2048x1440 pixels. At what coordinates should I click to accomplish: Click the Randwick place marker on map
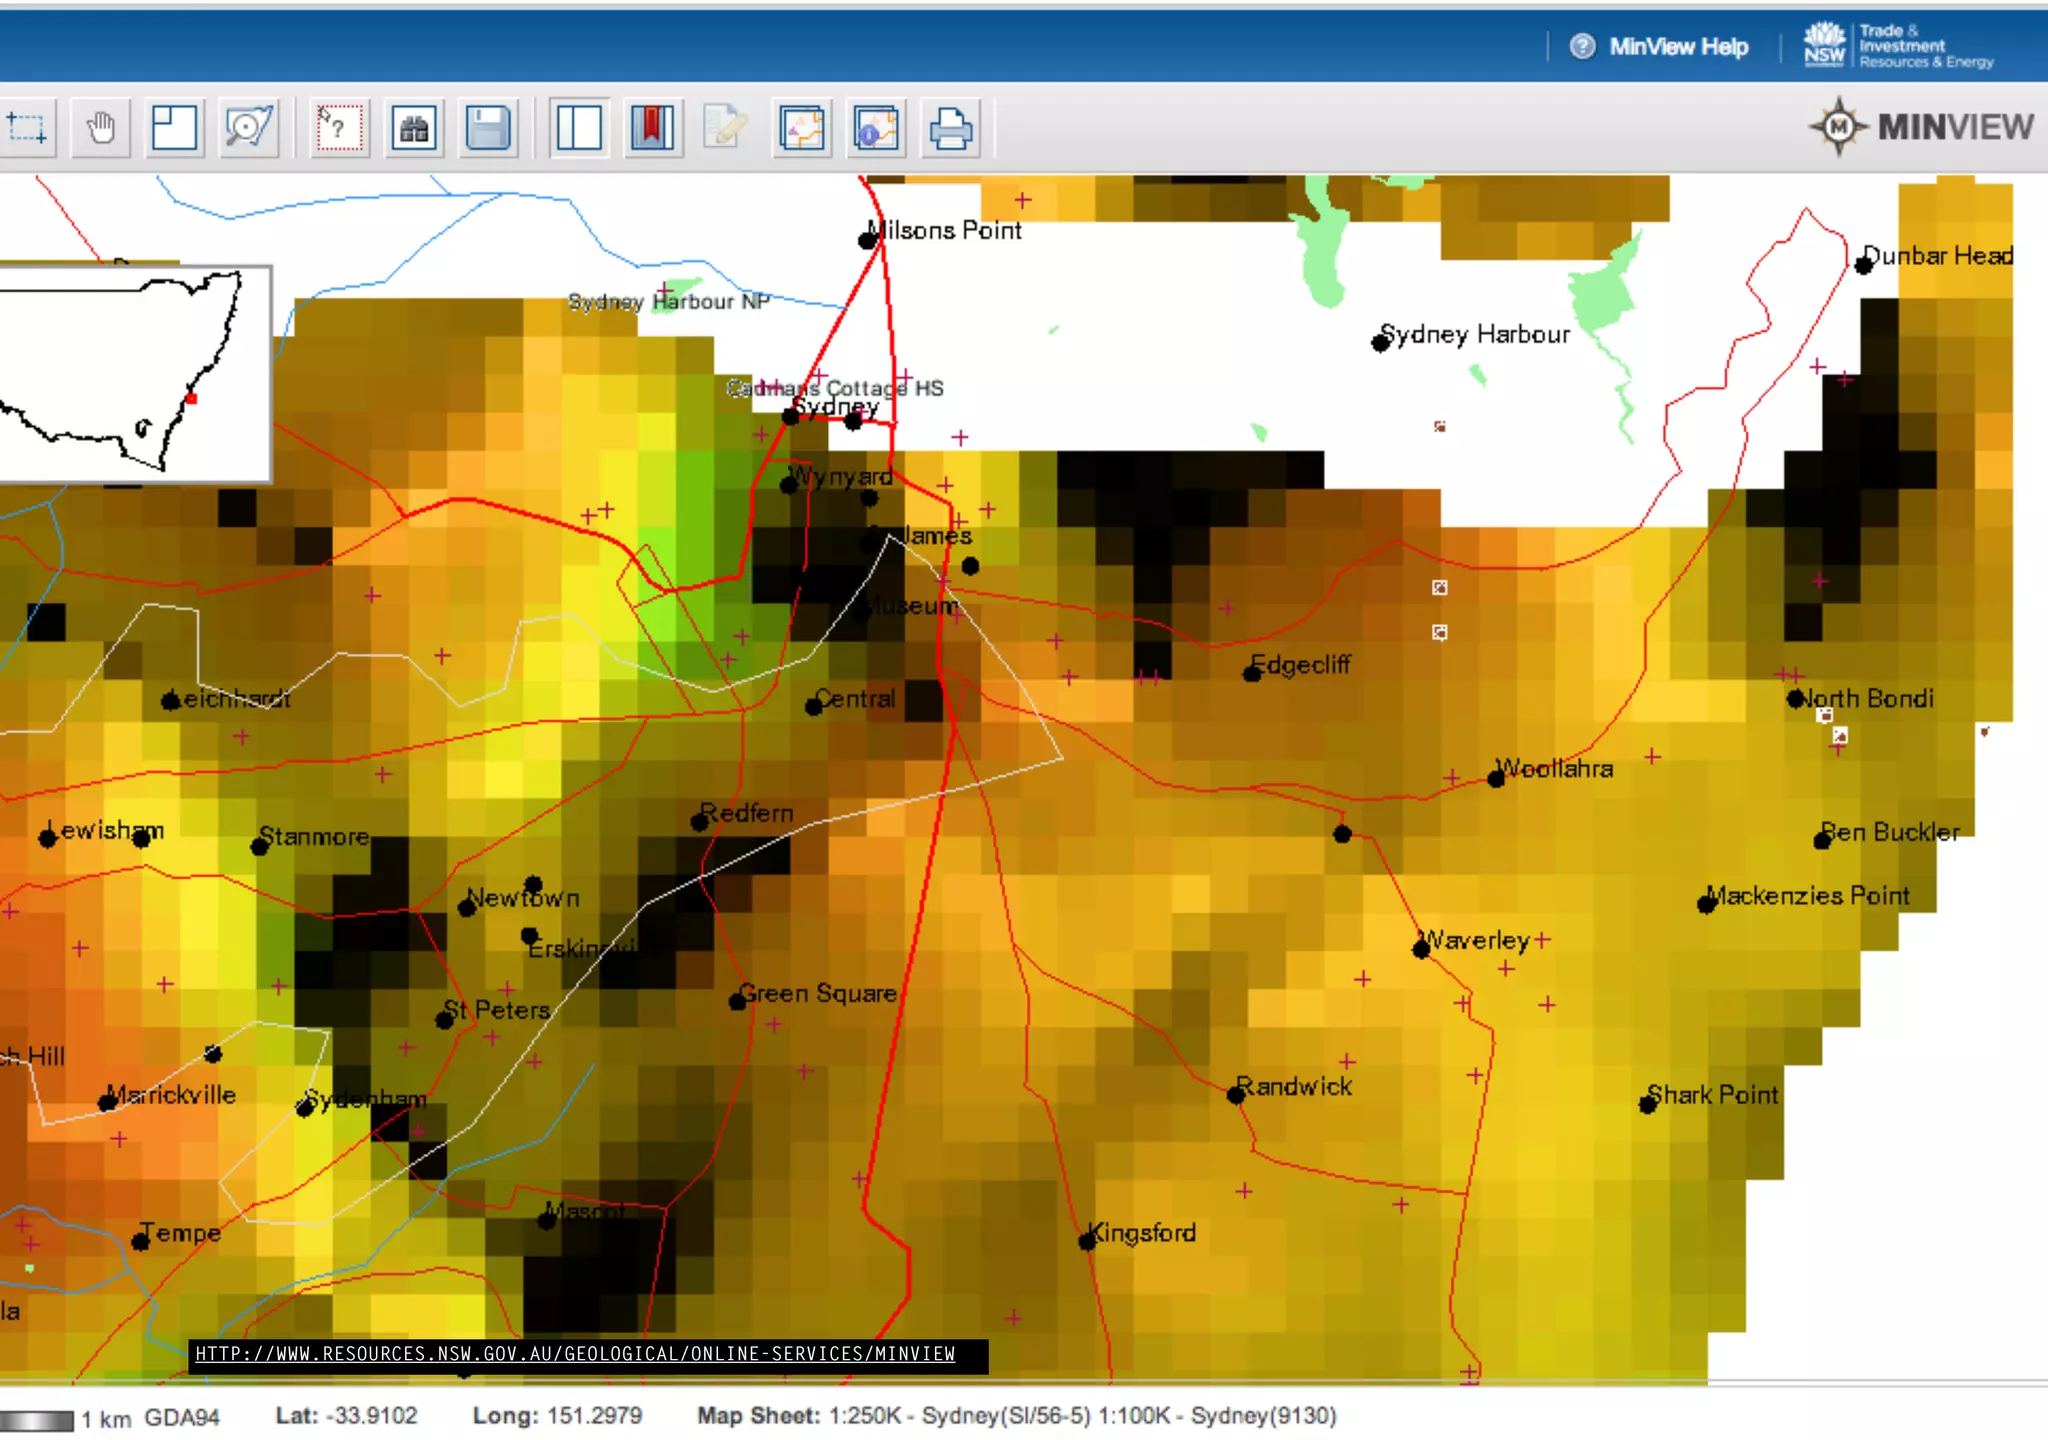point(1236,1095)
